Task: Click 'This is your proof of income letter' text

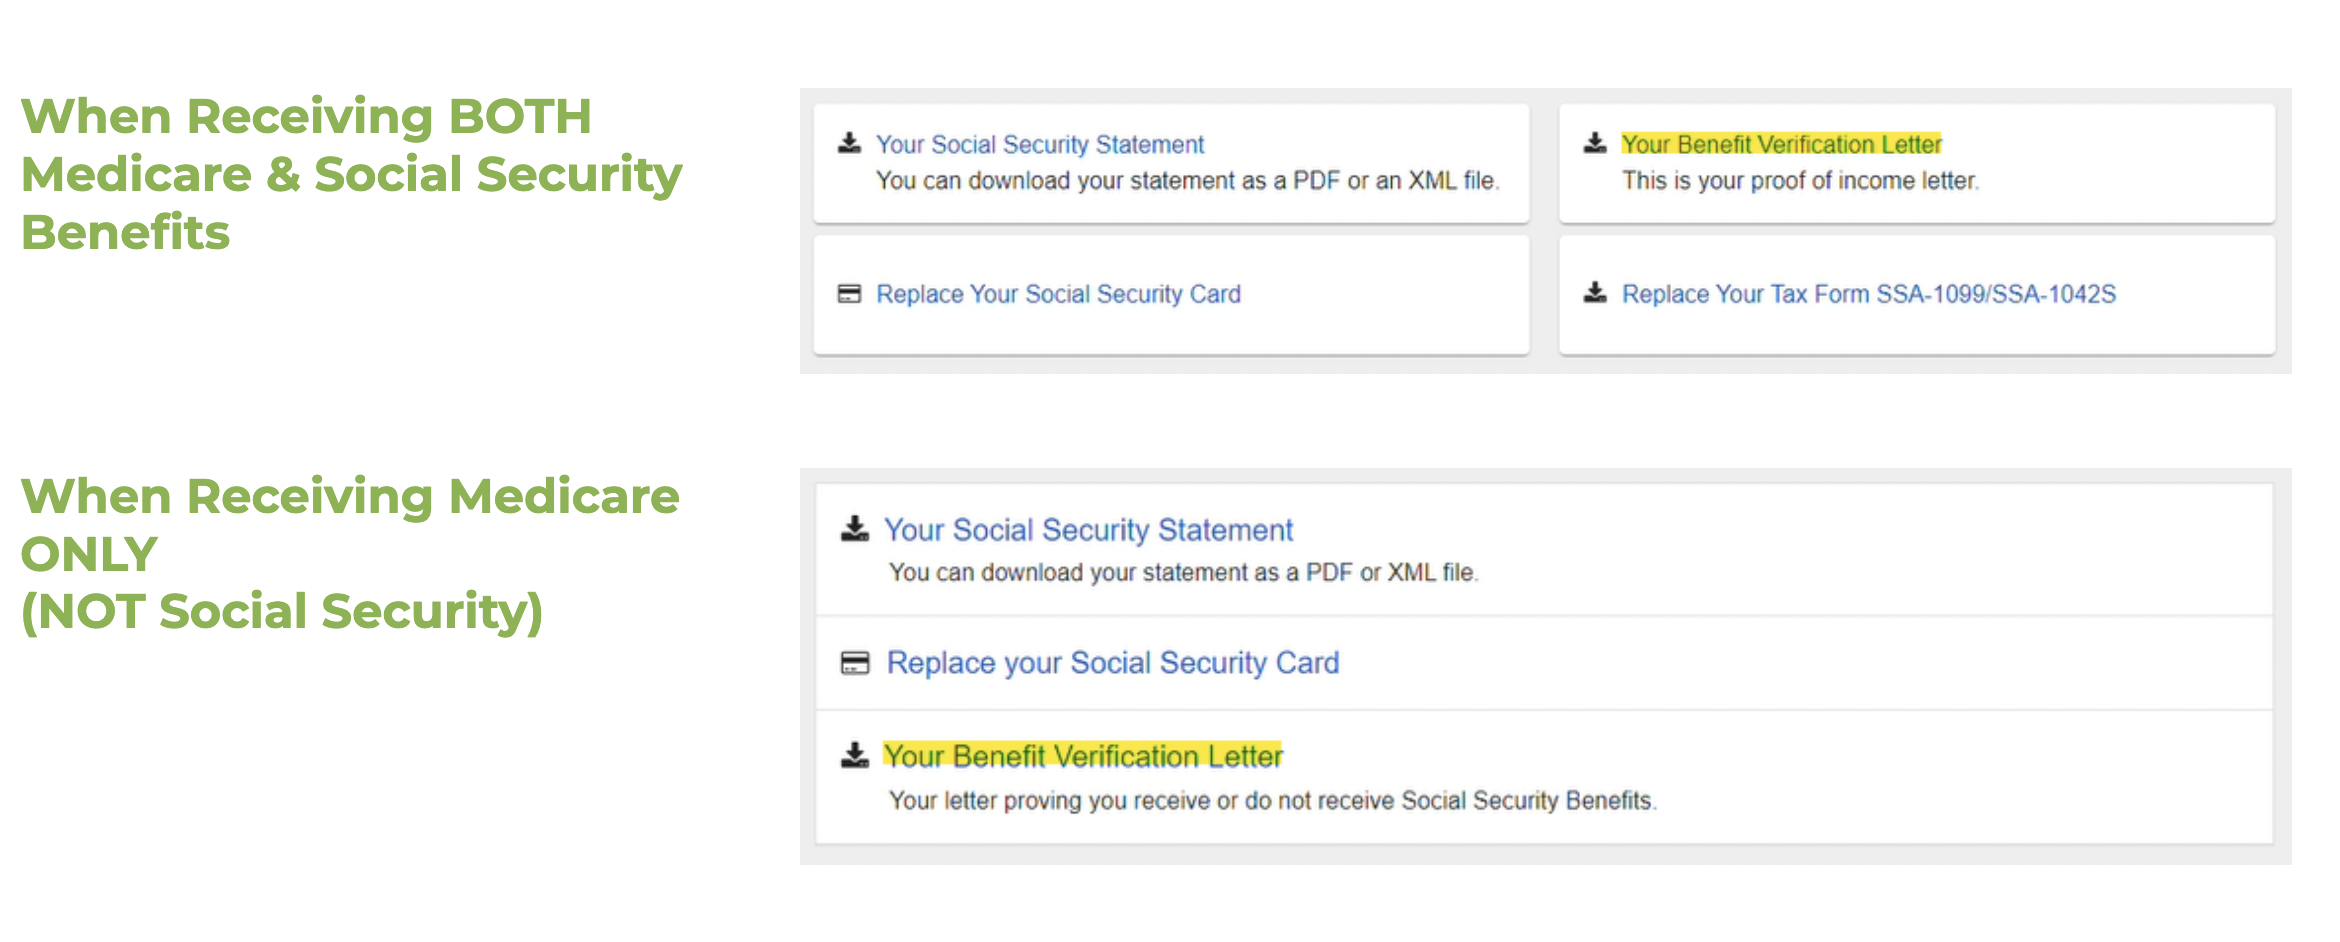Action: click(x=1800, y=181)
